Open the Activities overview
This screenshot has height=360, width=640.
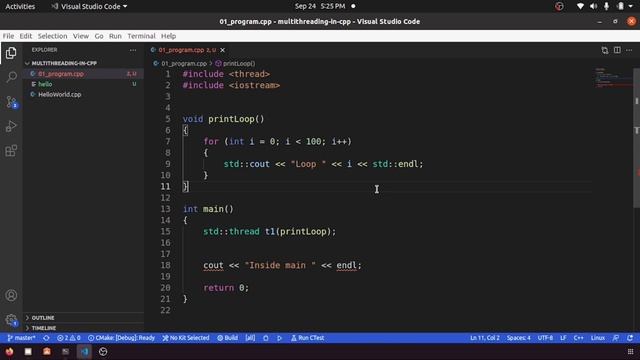click(20, 7)
